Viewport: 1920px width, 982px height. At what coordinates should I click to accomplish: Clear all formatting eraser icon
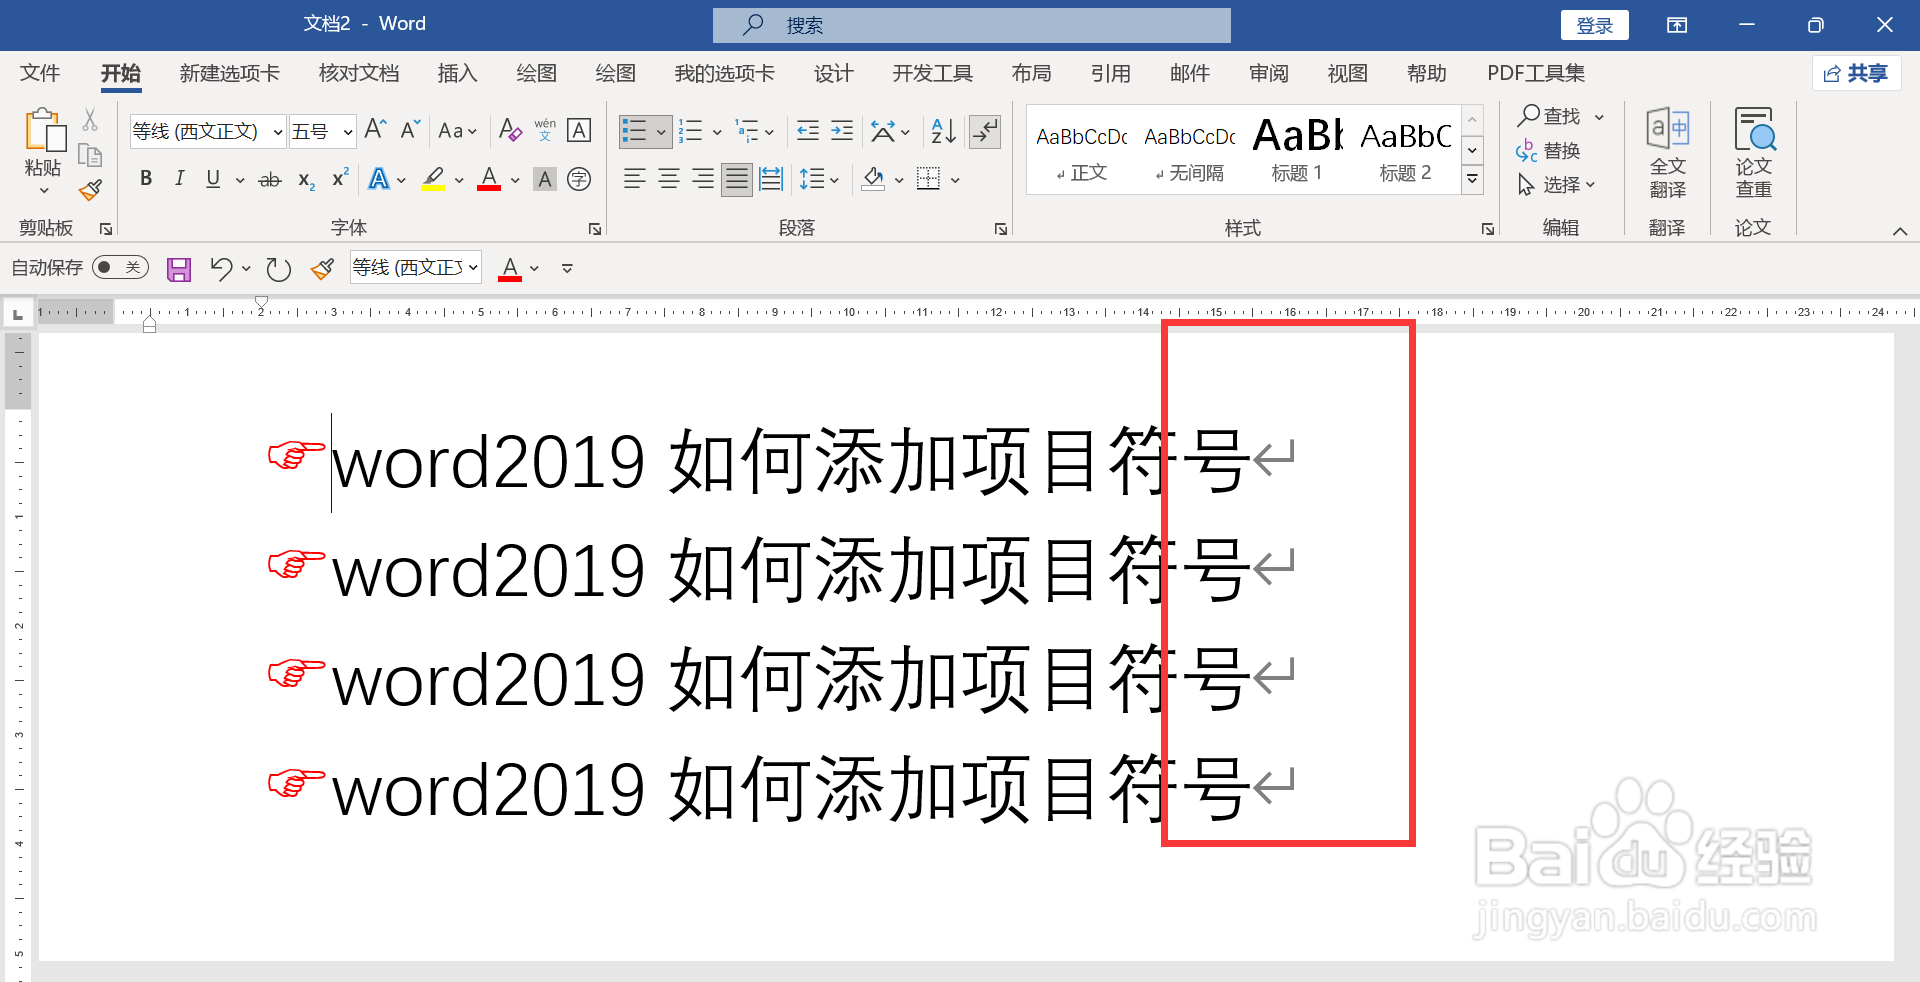click(510, 130)
